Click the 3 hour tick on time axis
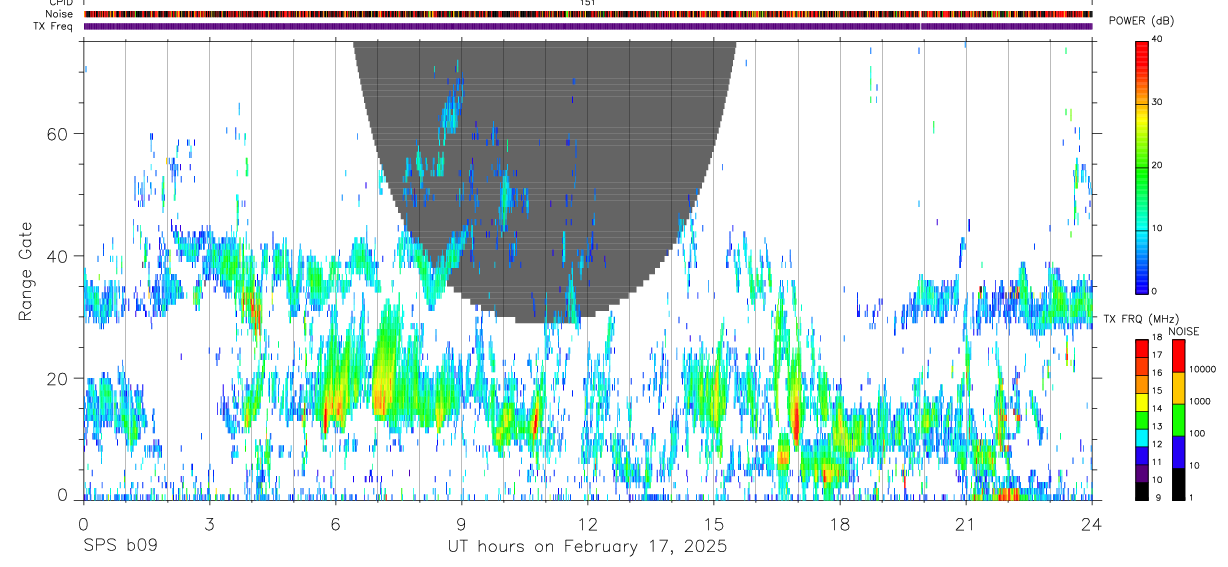This screenshot has width=1228, height=567. click(x=209, y=524)
